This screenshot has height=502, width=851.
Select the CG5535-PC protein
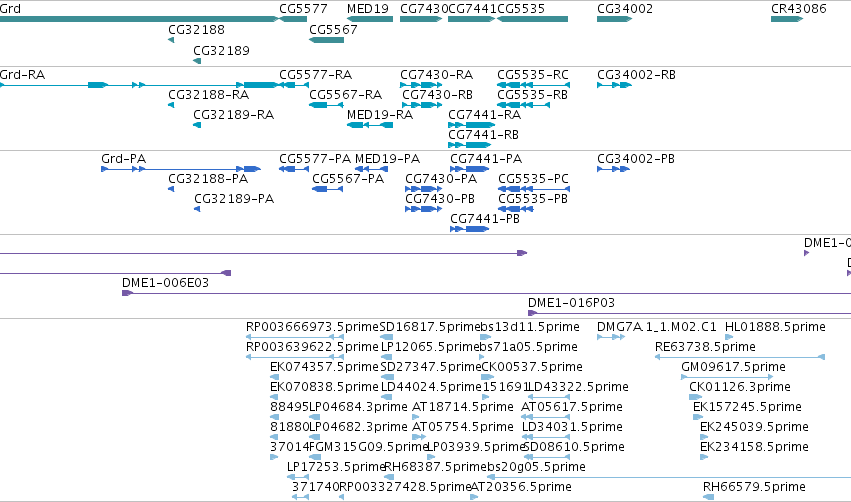pos(534,189)
